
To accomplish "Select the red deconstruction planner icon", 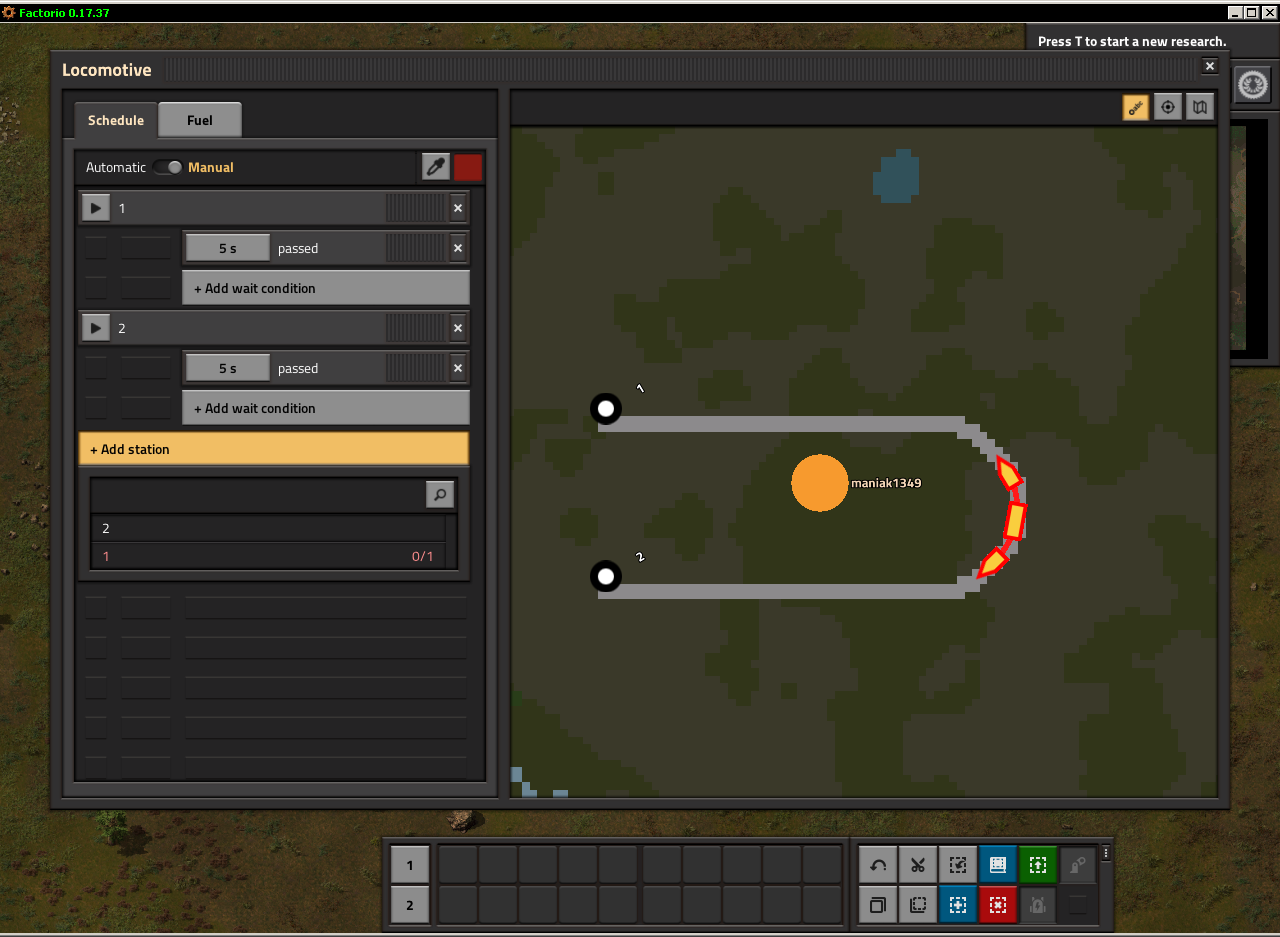I will pos(998,905).
